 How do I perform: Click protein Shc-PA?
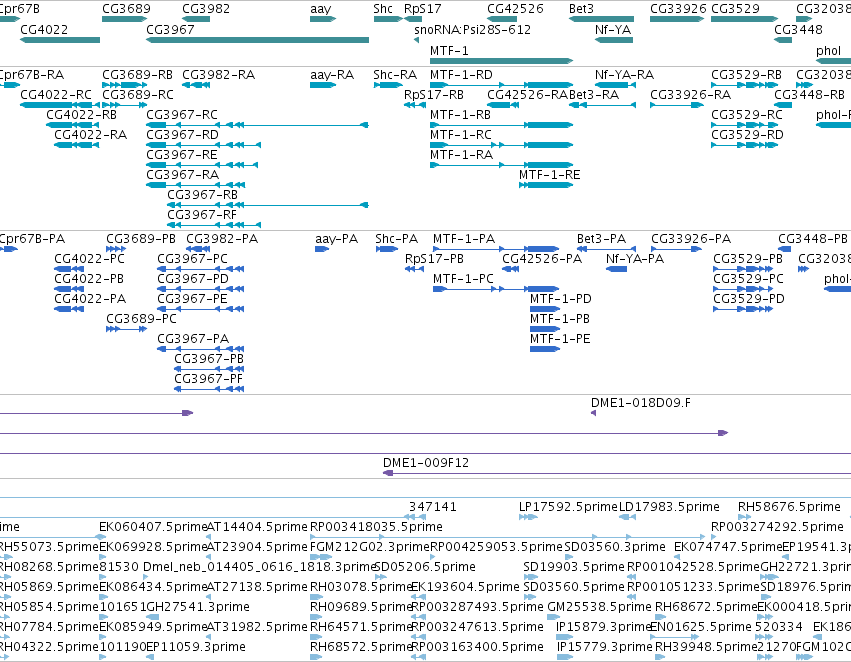click(x=397, y=239)
